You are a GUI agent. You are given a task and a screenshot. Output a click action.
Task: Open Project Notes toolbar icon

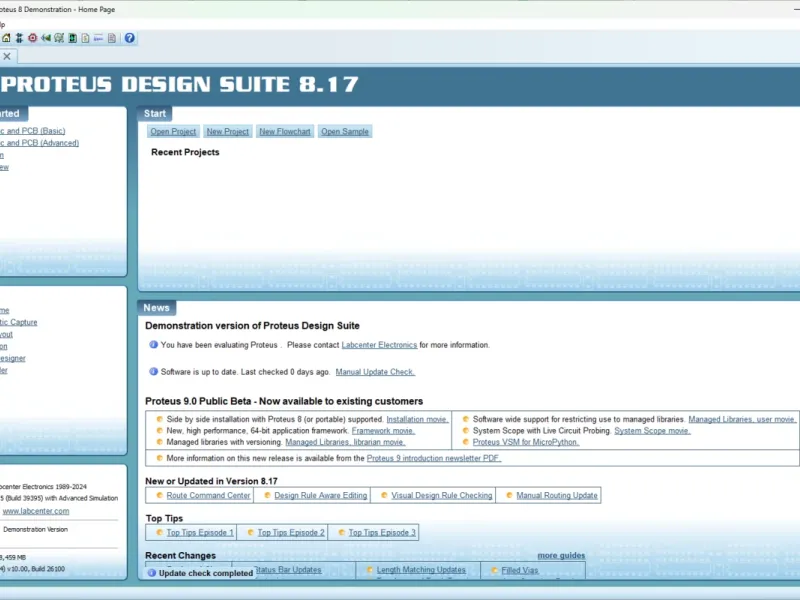click(x=112, y=38)
